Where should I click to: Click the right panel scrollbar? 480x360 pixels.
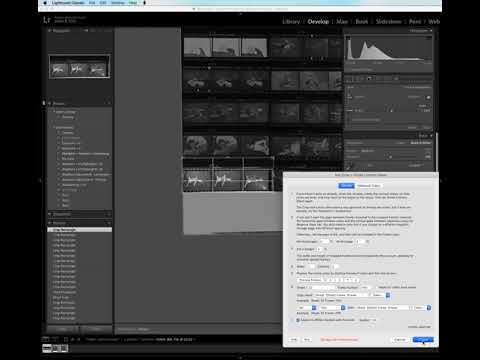(x=436, y=151)
